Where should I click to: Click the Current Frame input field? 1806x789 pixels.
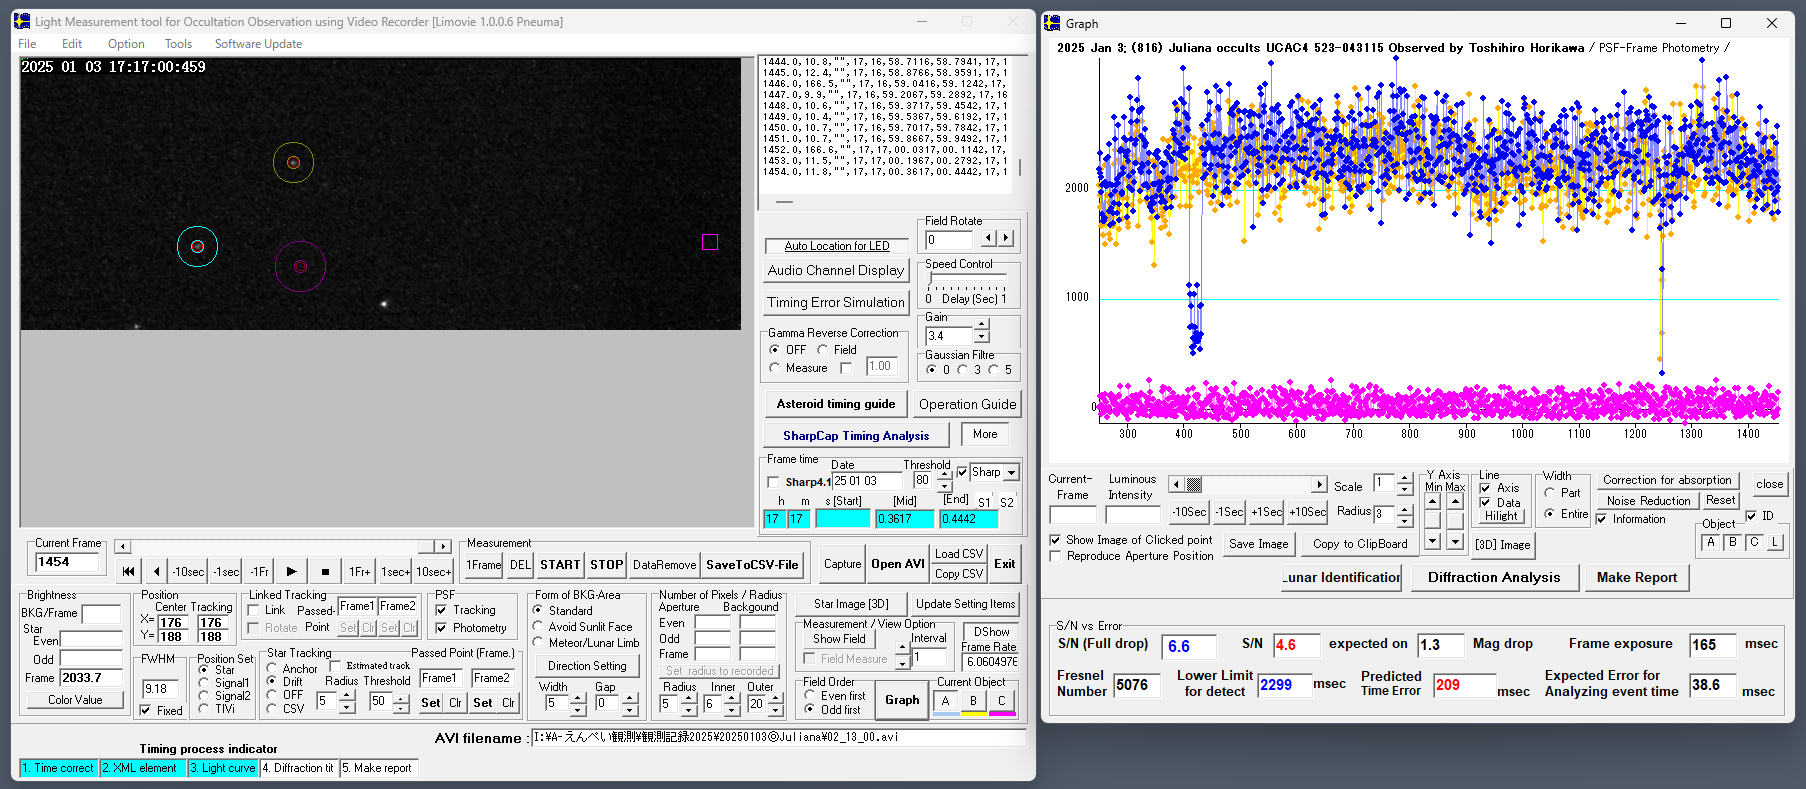(x=68, y=562)
